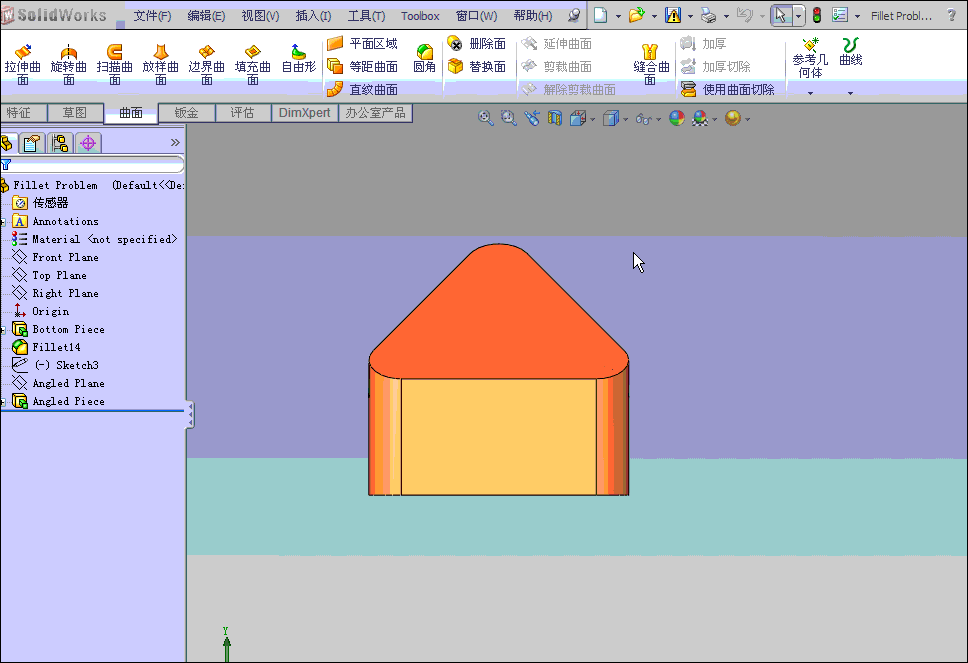Image resolution: width=968 pixels, height=663 pixels.
Task: Open the ConfigurationManager tab icon
Action: [x=60, y=143]
